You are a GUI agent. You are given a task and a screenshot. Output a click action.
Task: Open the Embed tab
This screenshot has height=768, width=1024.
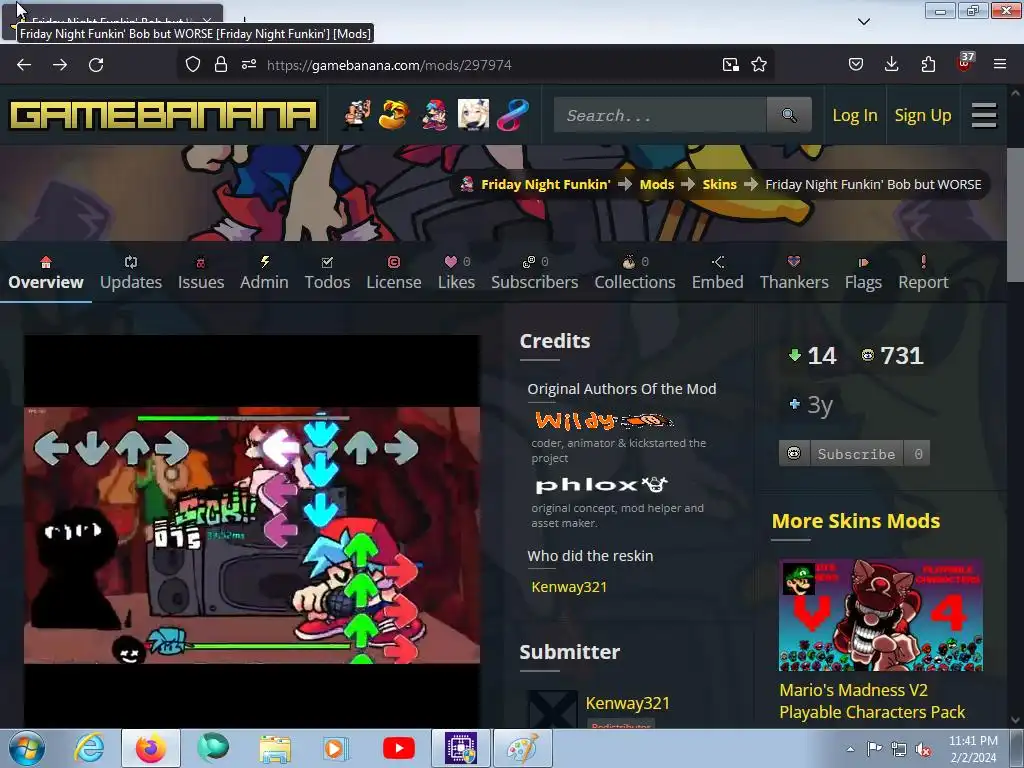click(x=717, y=274)
